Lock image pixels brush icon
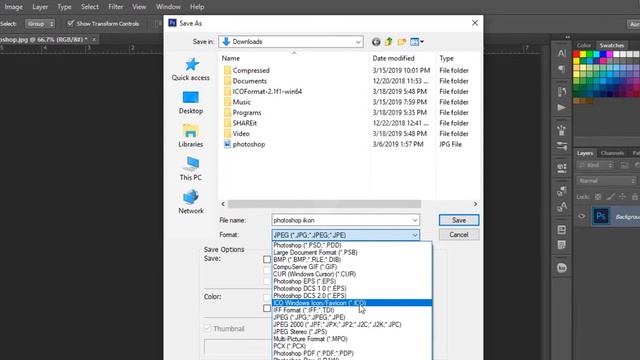Screen dimensions: 640x360 [610, 197]
